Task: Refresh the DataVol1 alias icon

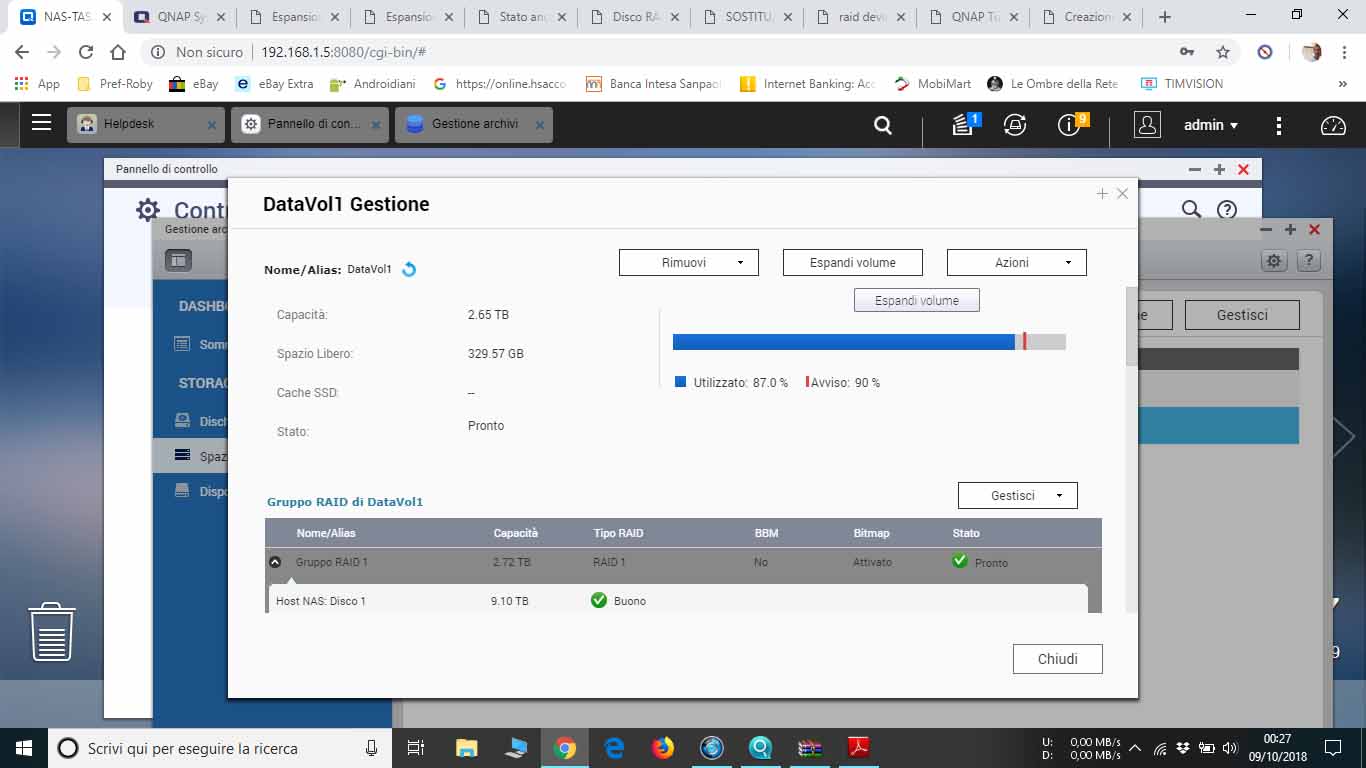Action: [x=409, y=269]
